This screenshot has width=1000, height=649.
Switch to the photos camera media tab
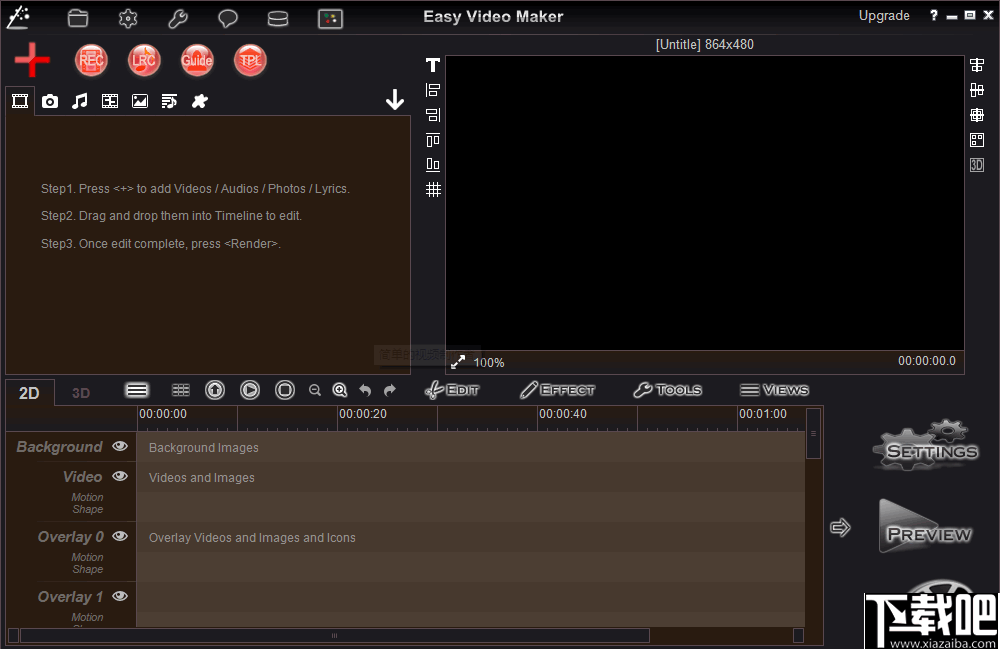click(x=49, y=100)
